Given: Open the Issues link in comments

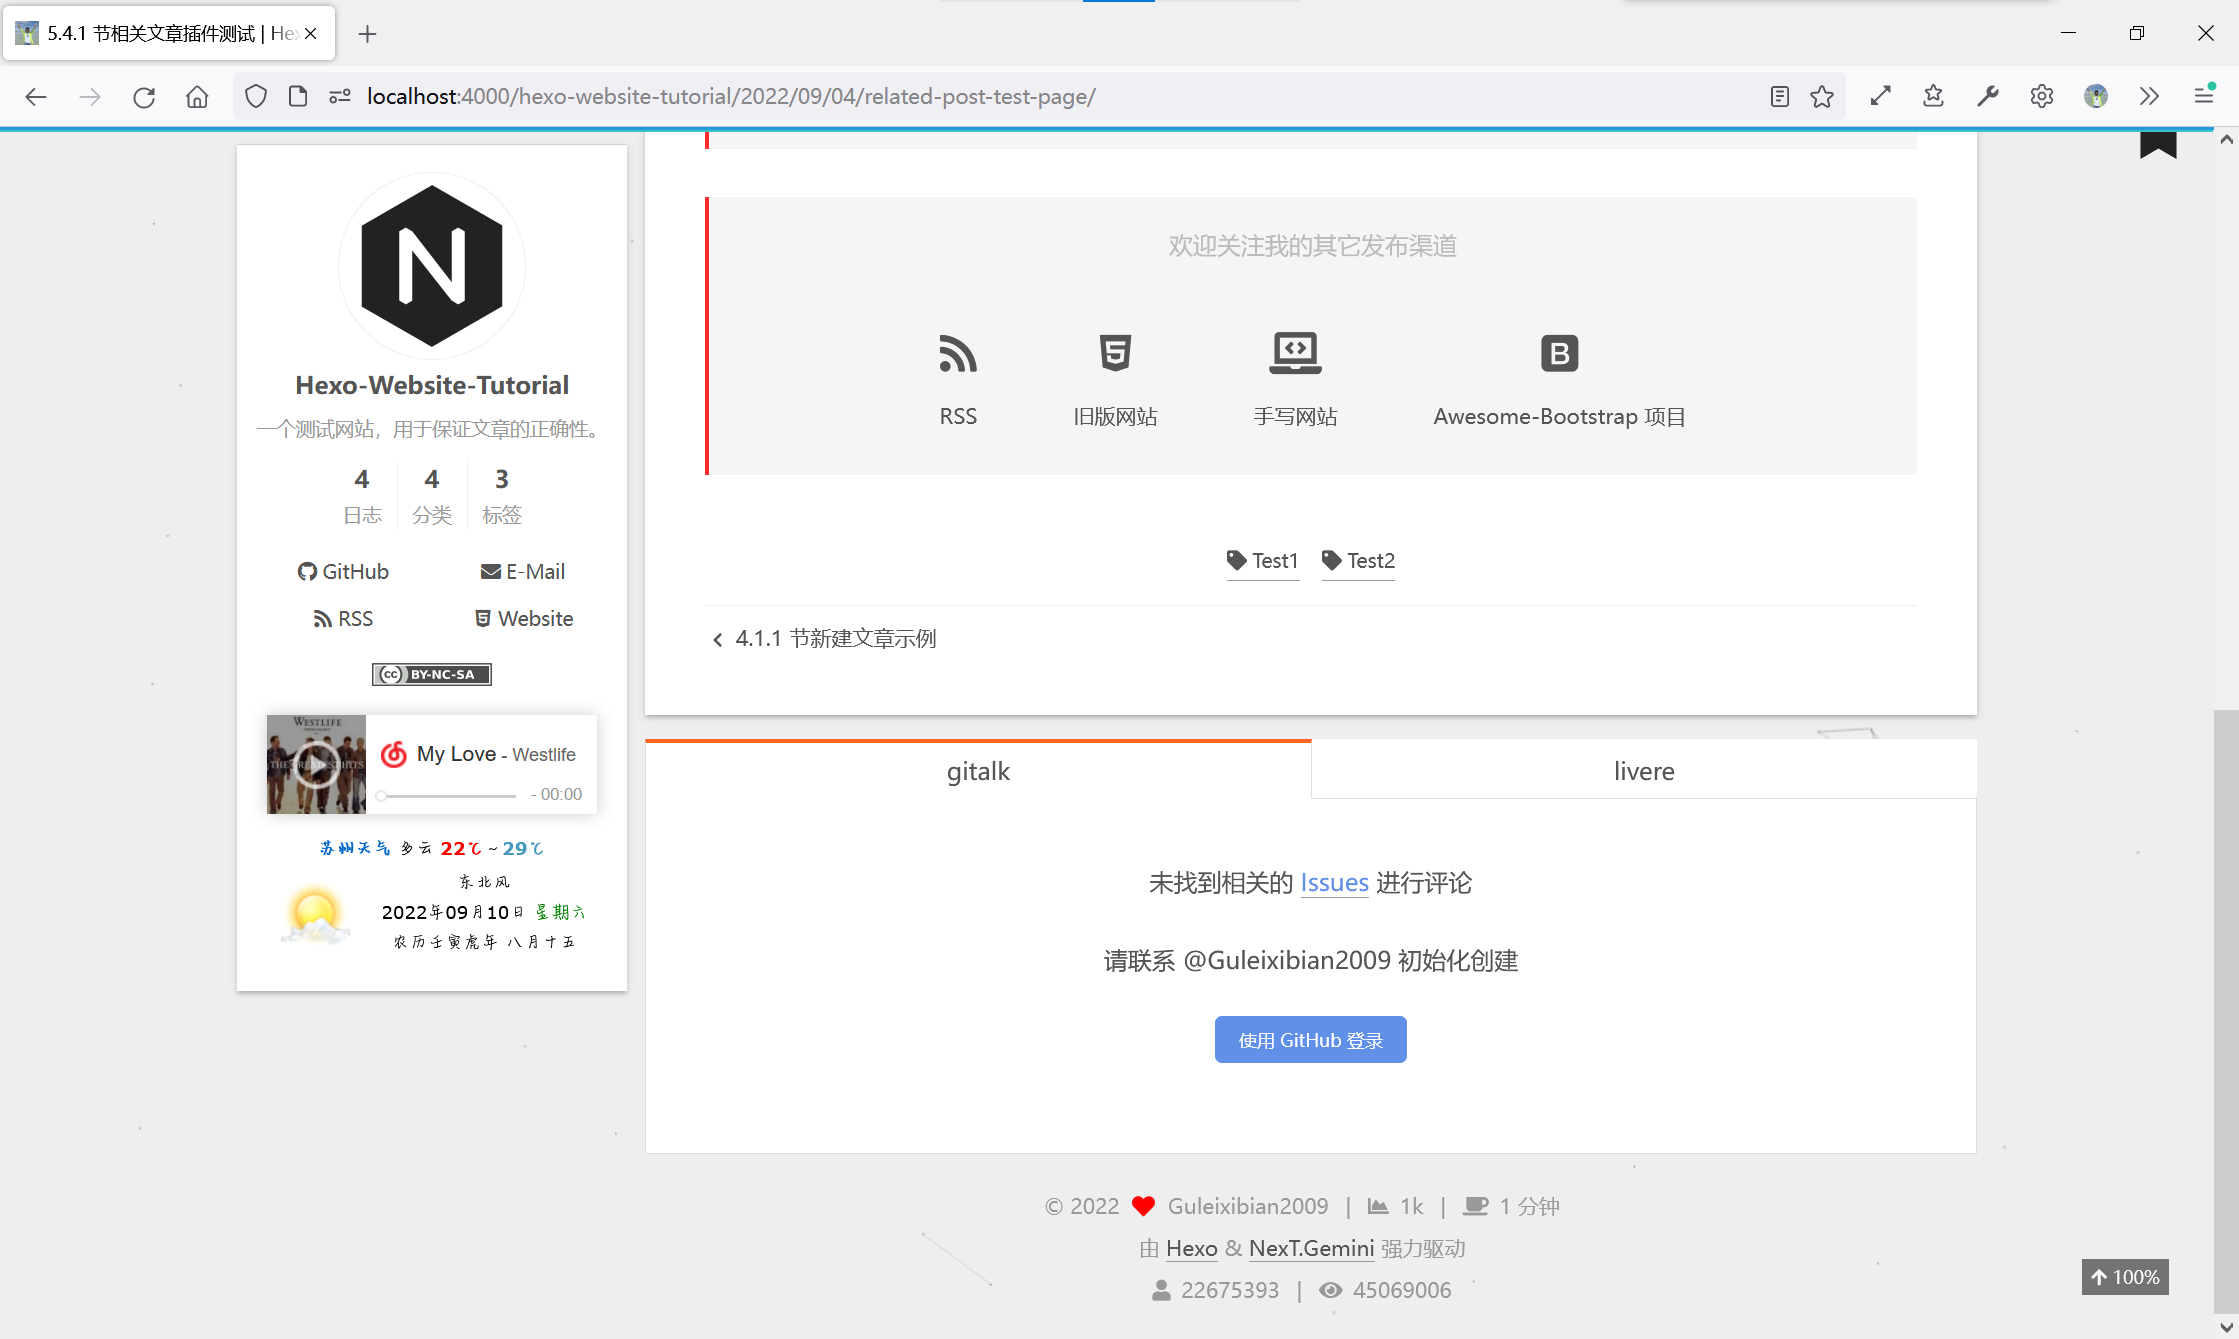Looking at the screenshot, I should 1334,883.
